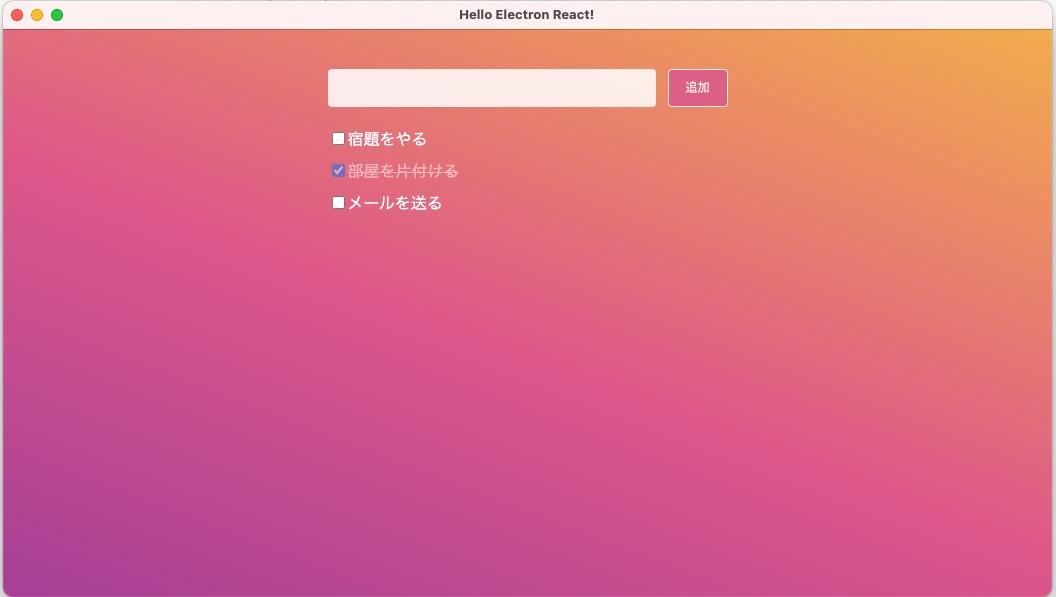Check the メールを送る checkbox
Viewport: 1056px width, 597px height.
[338, 202]
